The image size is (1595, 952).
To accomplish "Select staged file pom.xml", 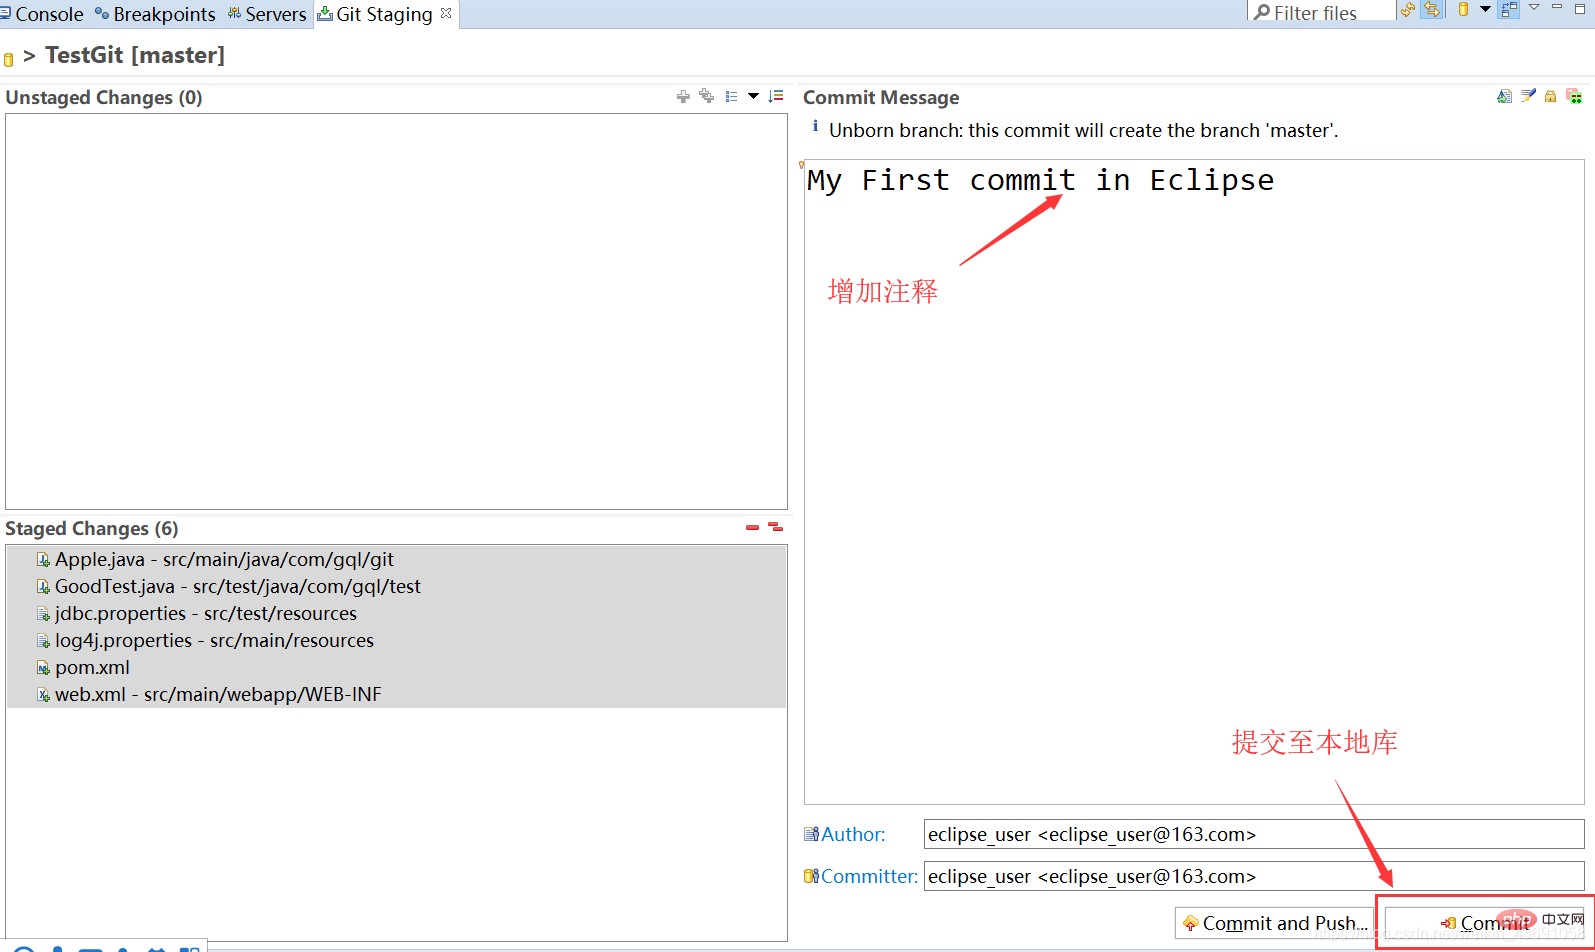I will [396, 667].
